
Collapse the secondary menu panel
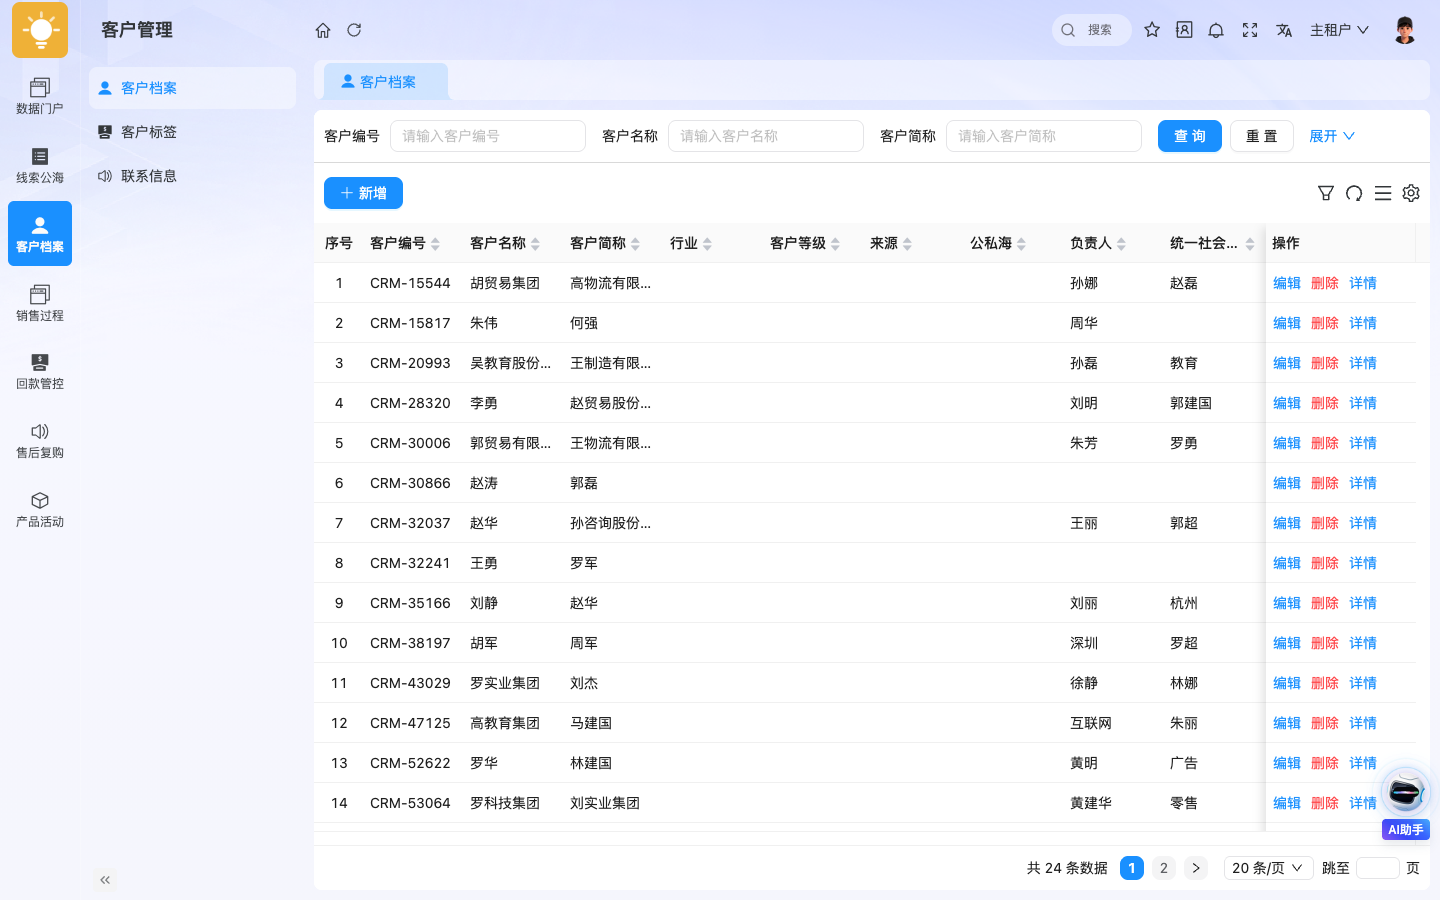point(105,880)
